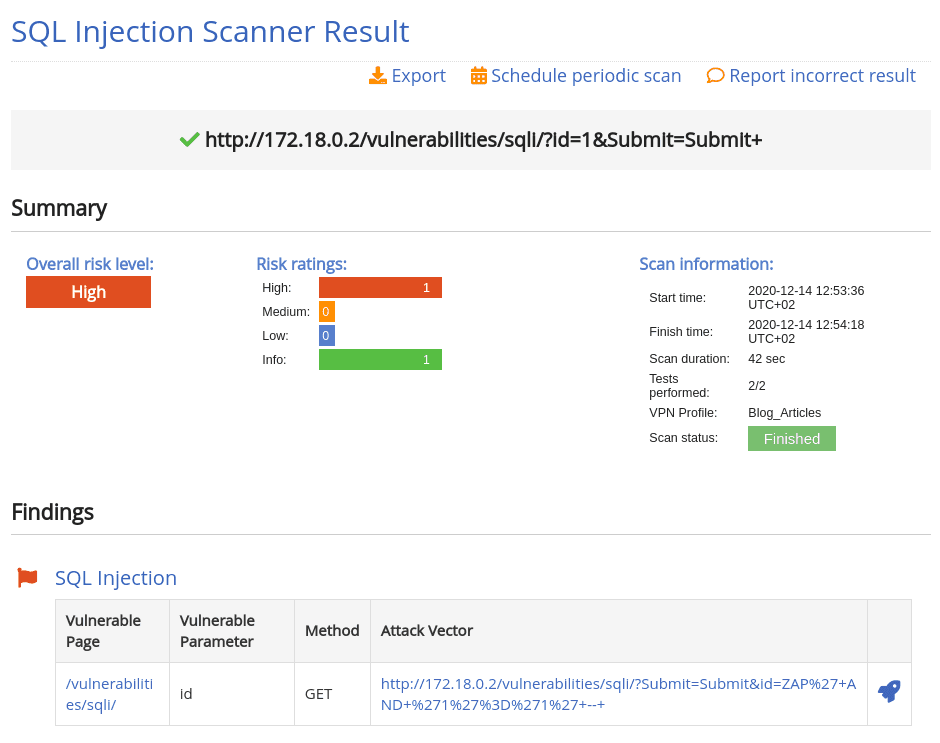Screen dimensions: 940x743
Task: Click the speech bubble icon for reporting results
Action: 715,75
